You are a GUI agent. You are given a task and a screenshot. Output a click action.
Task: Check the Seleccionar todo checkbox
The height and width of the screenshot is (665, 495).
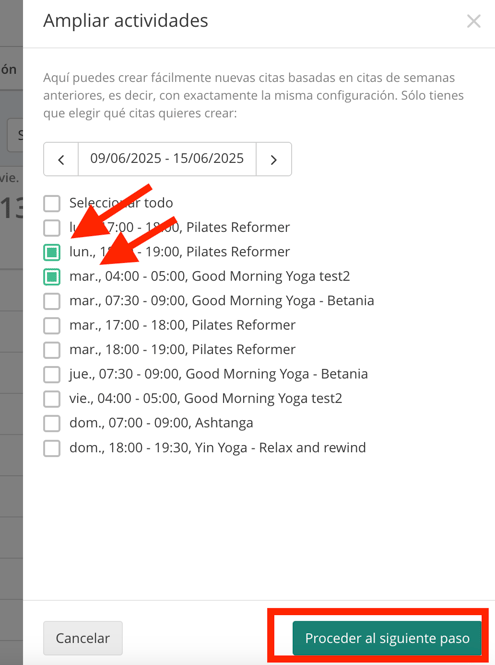(x=52, y=203)
